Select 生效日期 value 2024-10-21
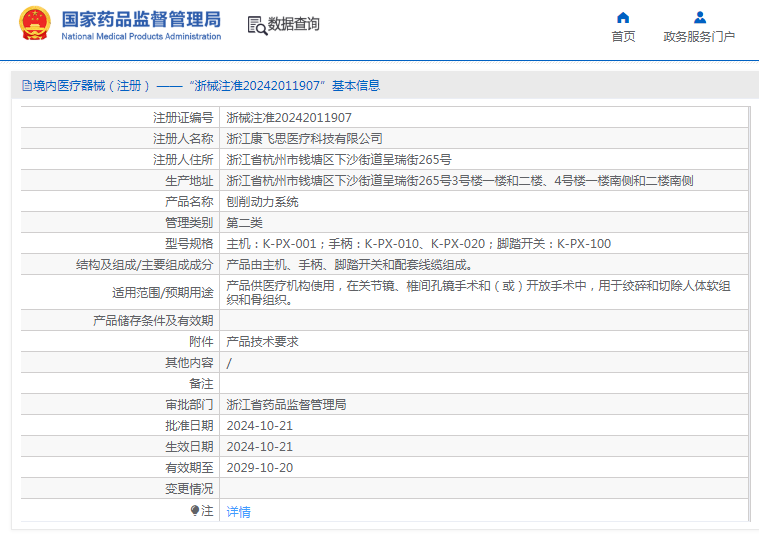Image resolution: width=759 pixels, height=538 pixels. coord(259,447)
